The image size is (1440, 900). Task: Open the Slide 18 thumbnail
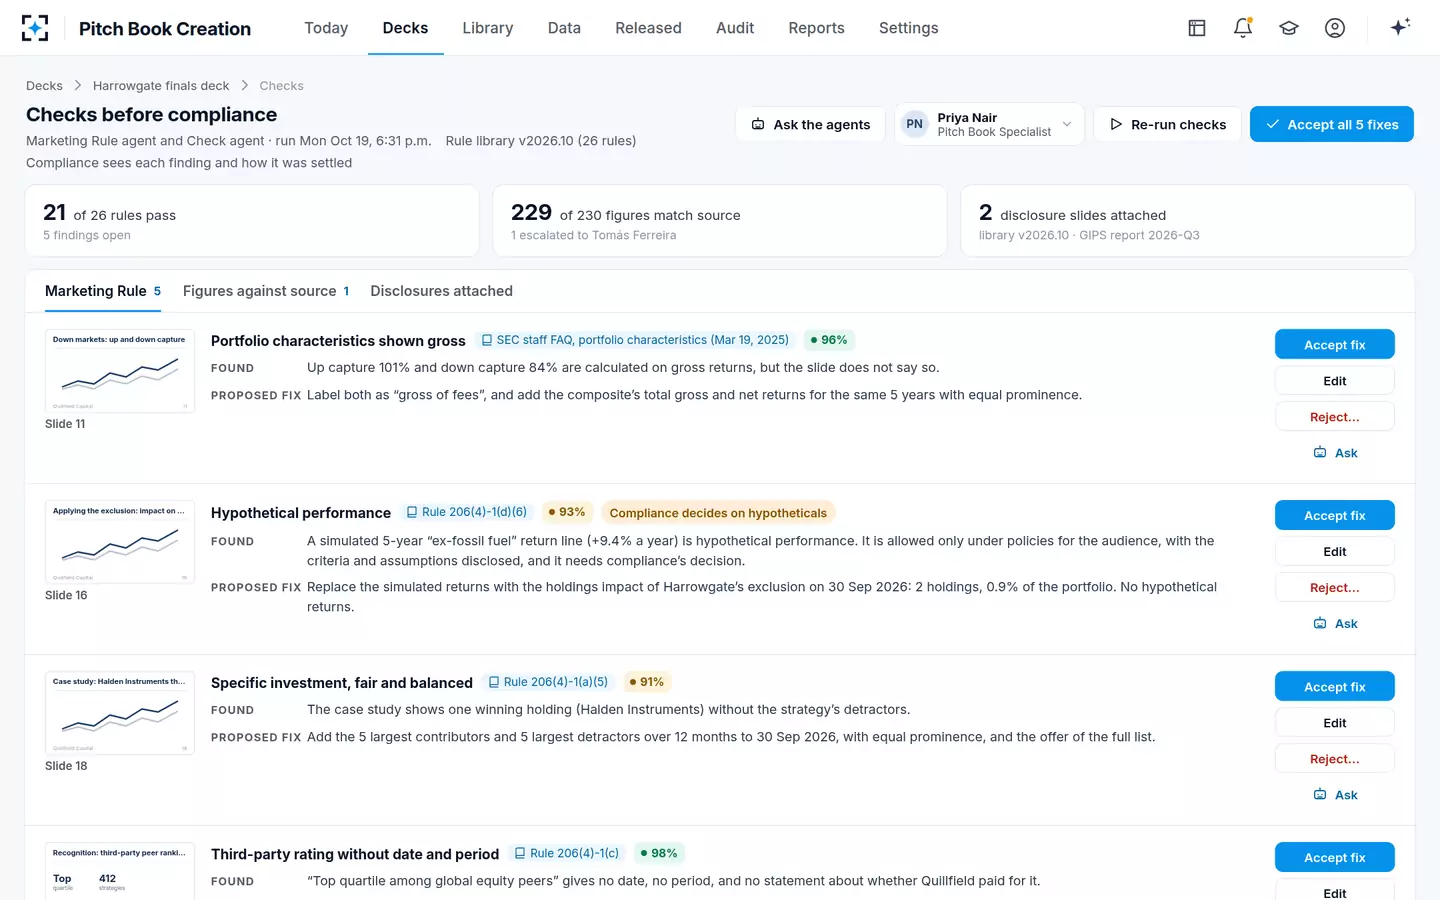click(x=120, y=713)
